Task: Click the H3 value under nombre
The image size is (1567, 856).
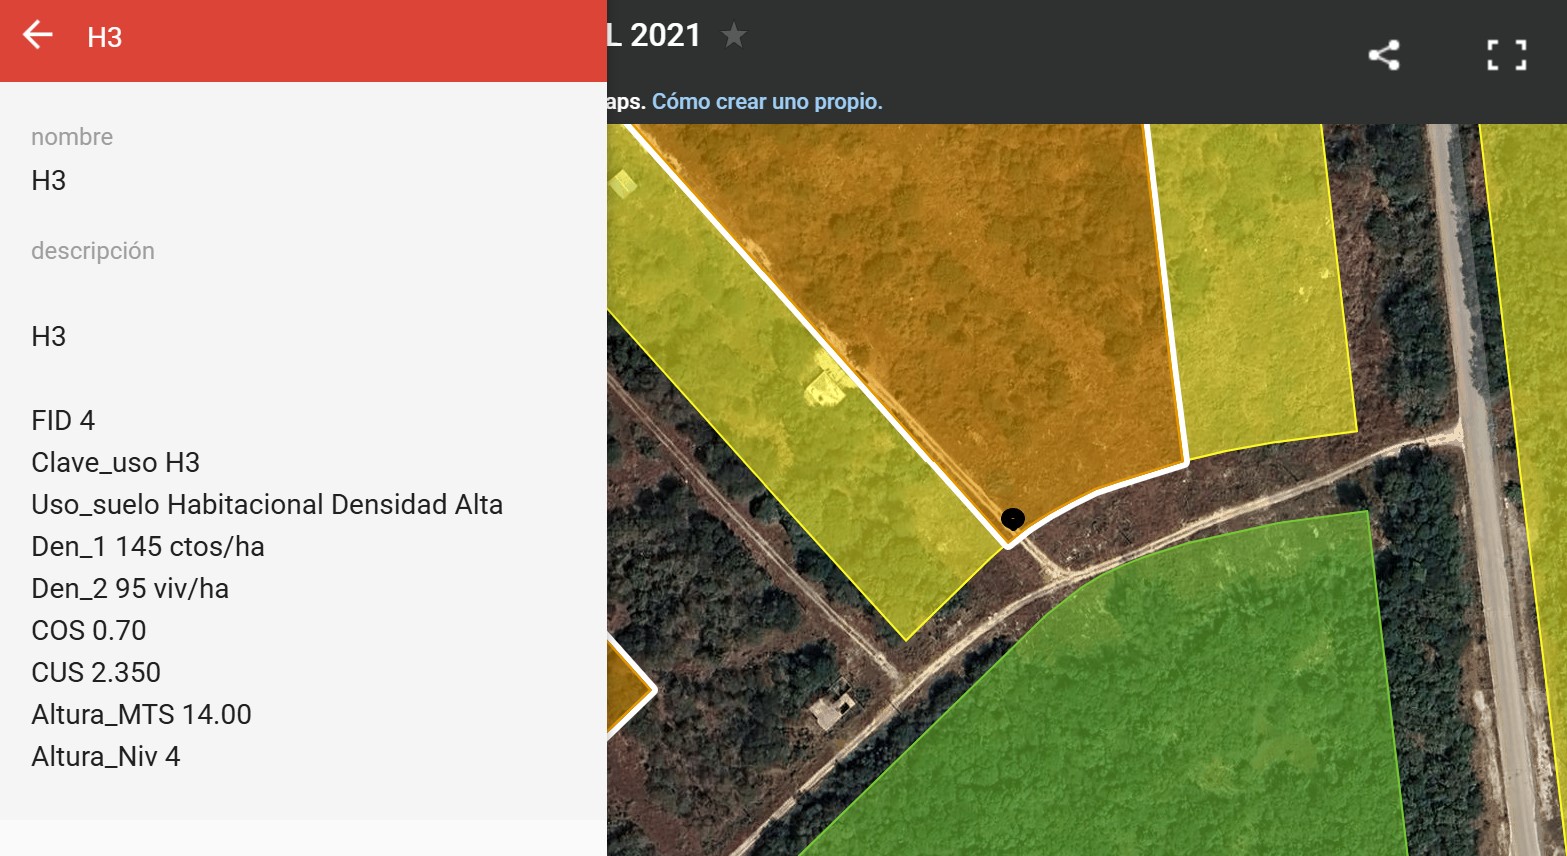Action: pos(49,181)
